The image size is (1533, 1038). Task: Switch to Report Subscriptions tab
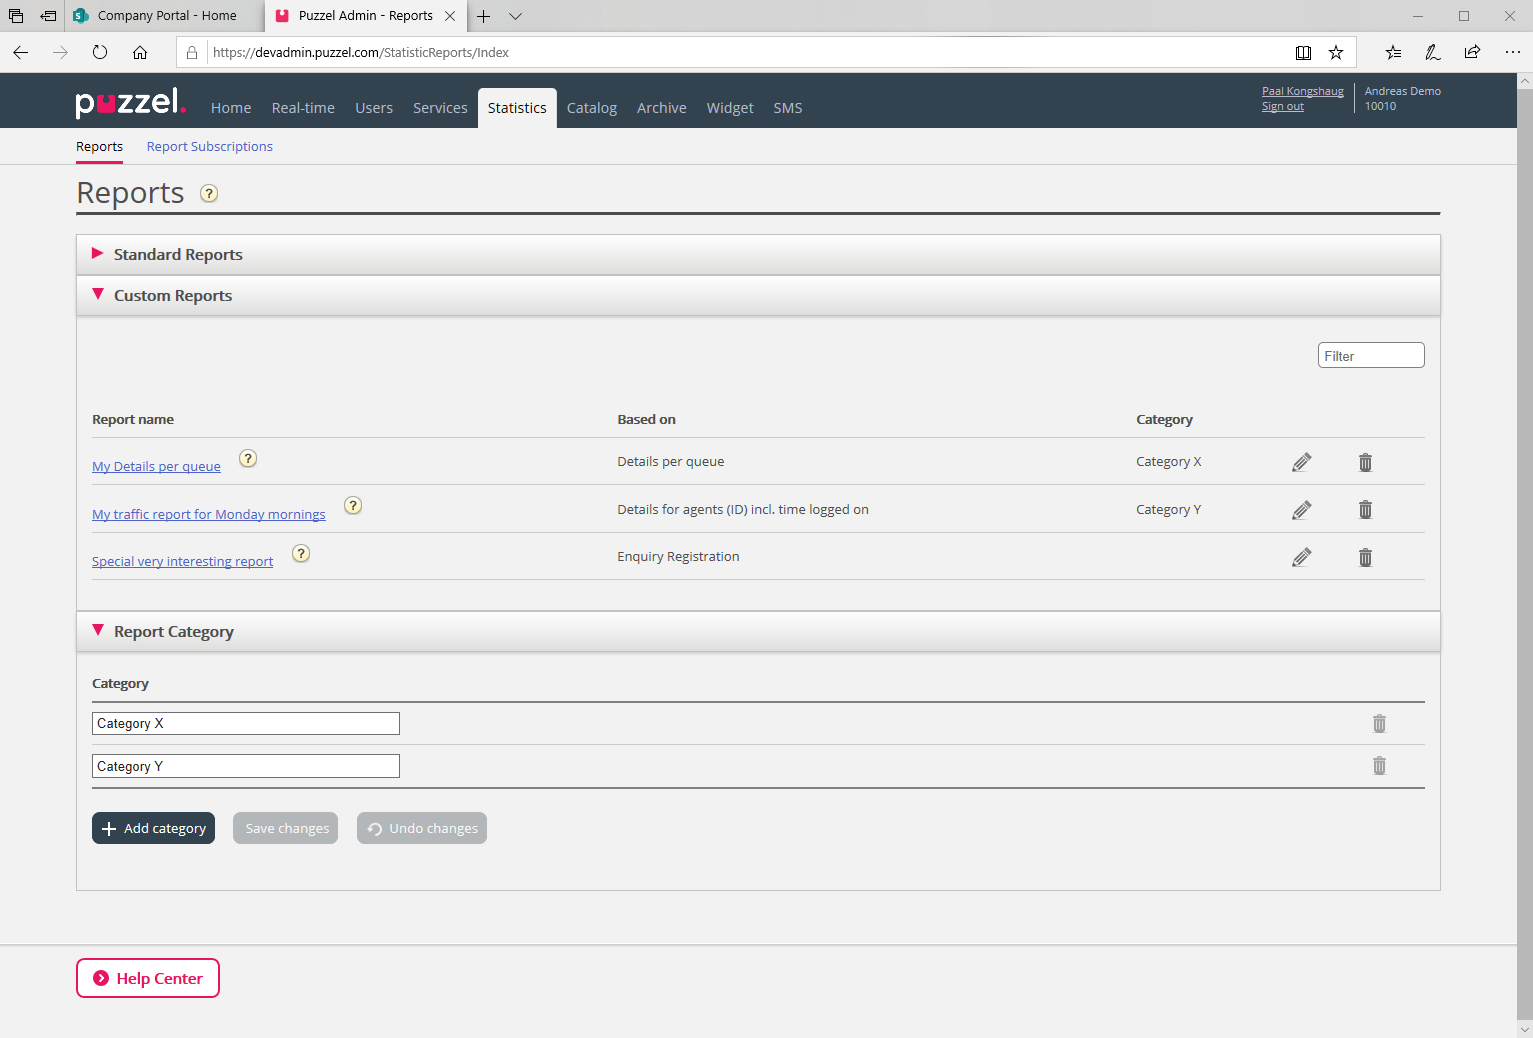[209, 147]
